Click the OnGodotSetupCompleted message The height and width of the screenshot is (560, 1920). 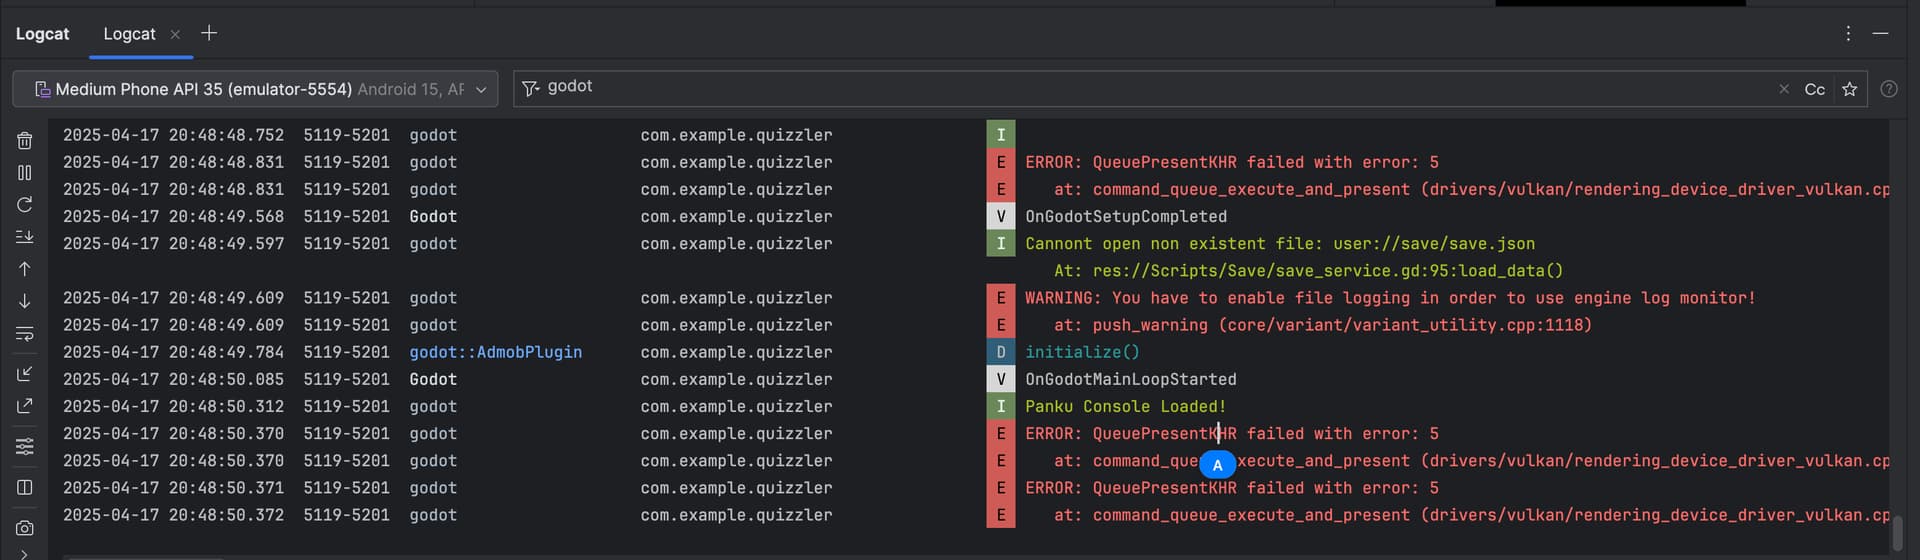pos(1126,216)
